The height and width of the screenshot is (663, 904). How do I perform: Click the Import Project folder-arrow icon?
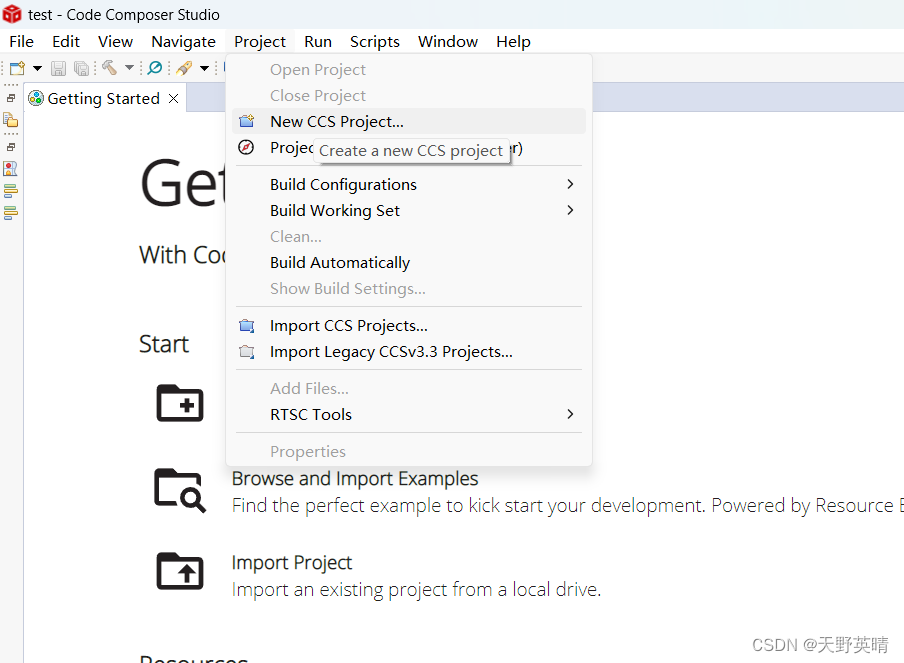(180, 571)
